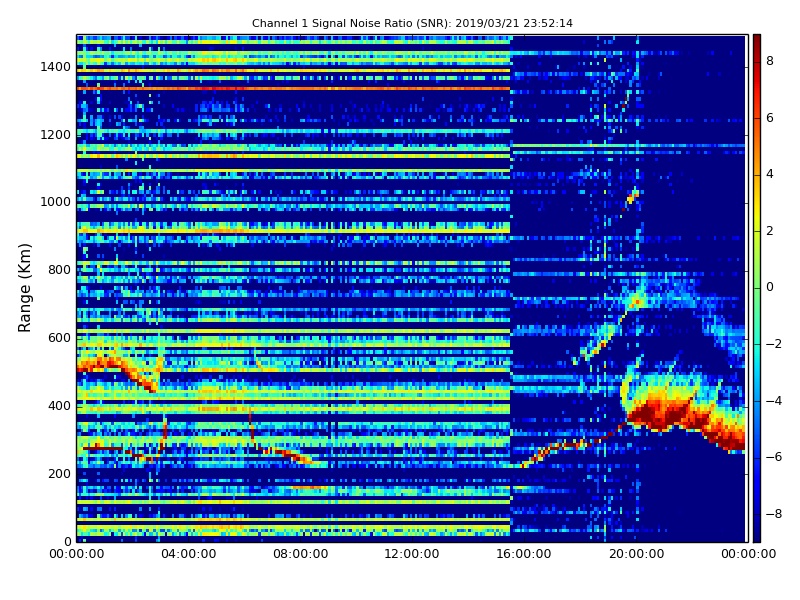Click the orange horizontal line near 1340 km range
Image resolution: width=800 pixels, height=600 pixels.
[293, 89]
